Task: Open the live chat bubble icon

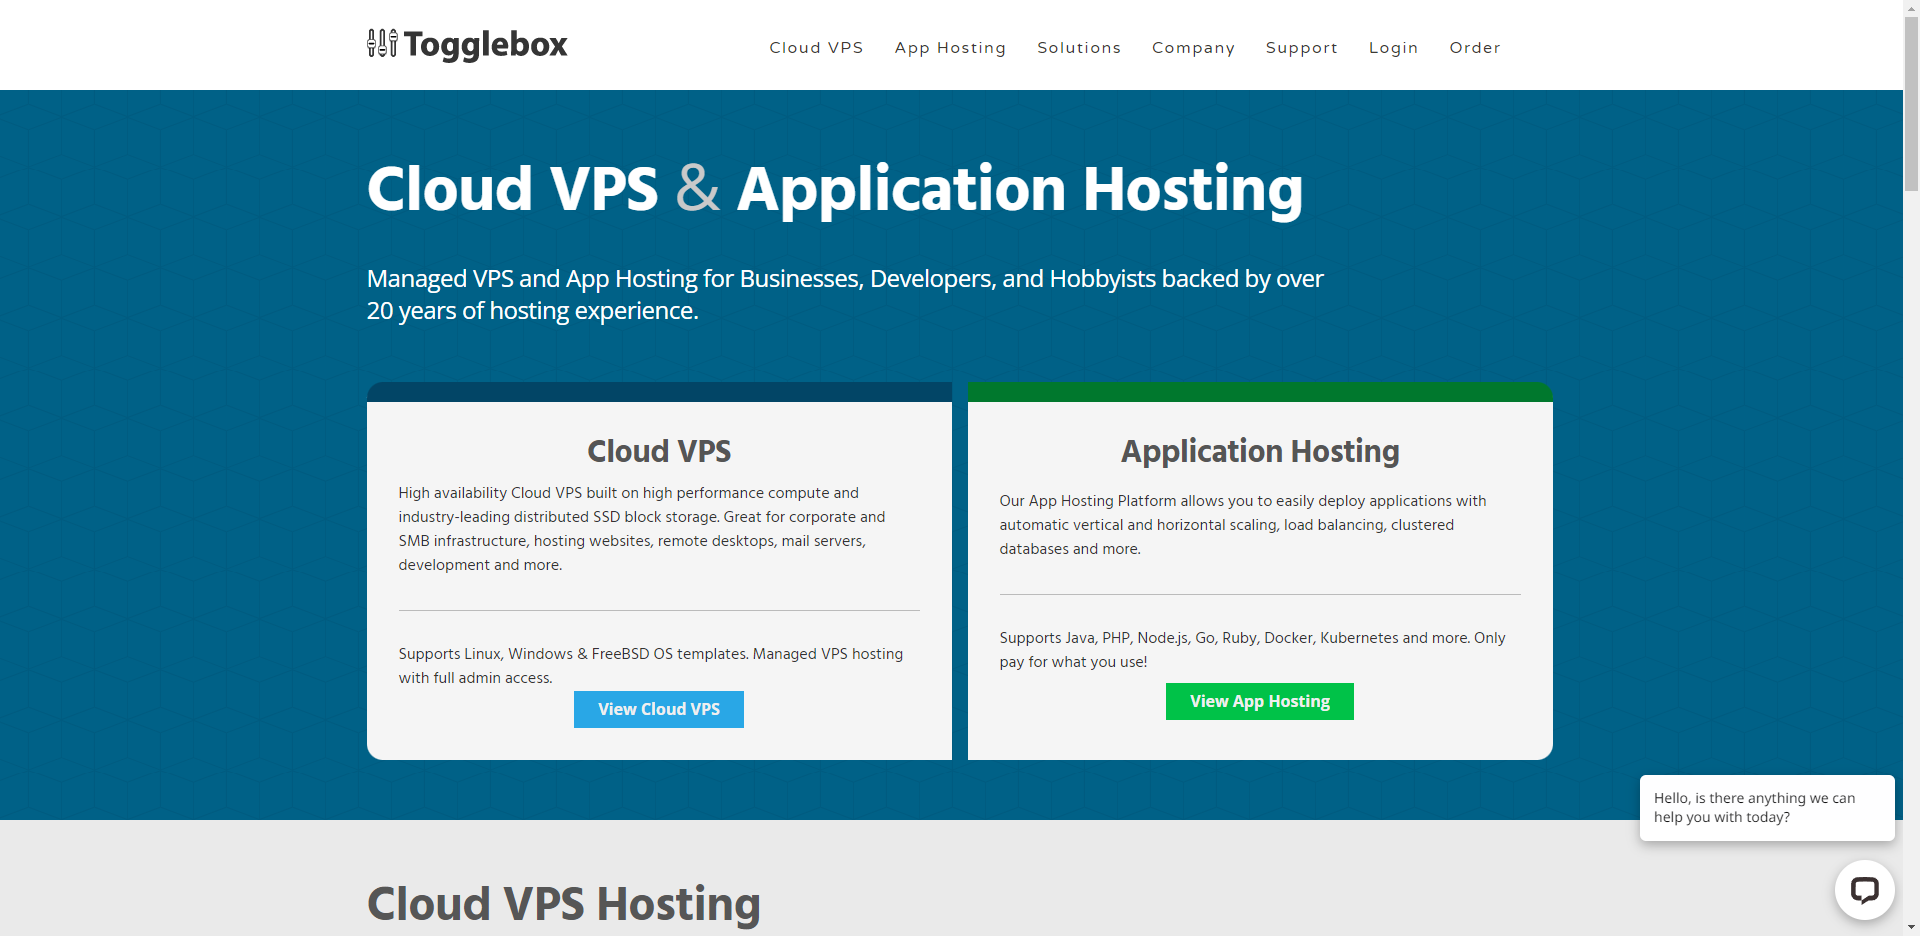Action: [x=1864, y=889]
